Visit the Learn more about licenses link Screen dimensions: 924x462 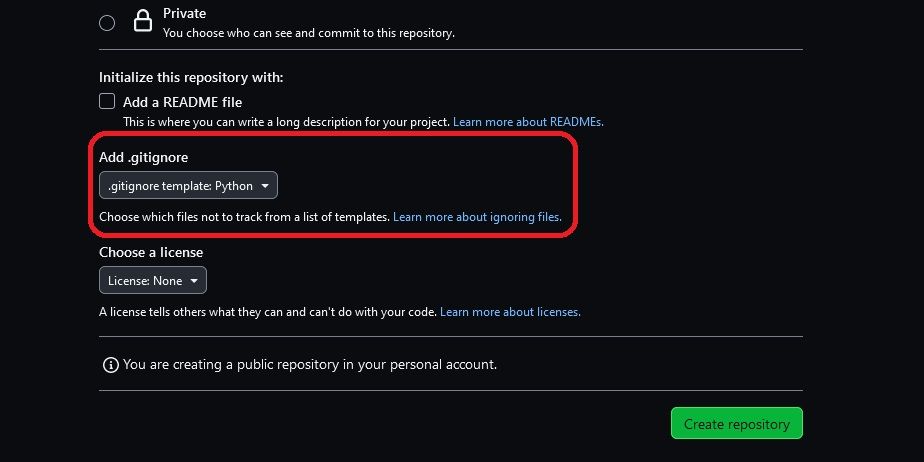(510, 312)
